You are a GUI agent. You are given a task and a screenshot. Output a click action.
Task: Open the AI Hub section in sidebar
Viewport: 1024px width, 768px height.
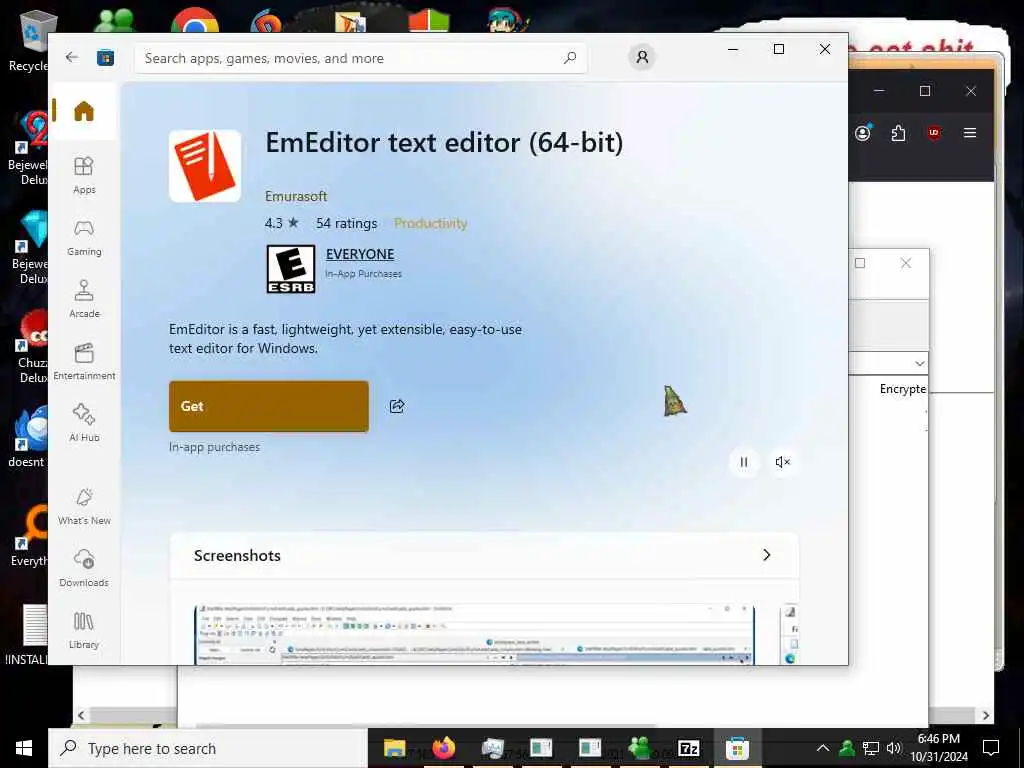[84, 424]
